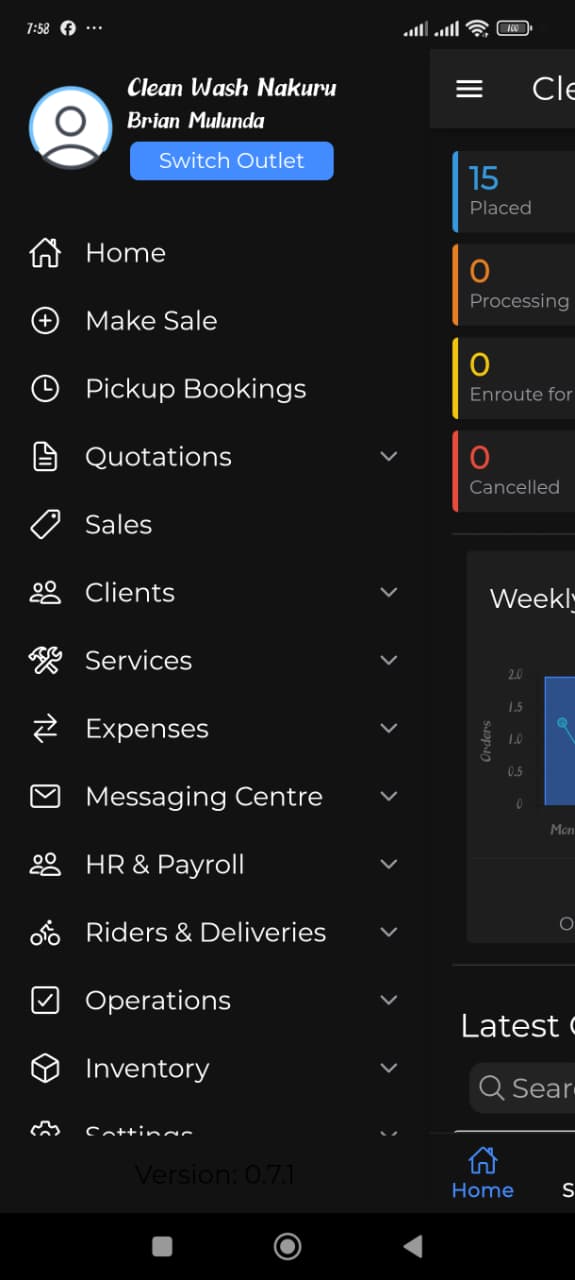Open Pickup Bookings via its clock icon
575x1280 pixels.
tap(45, 389)
